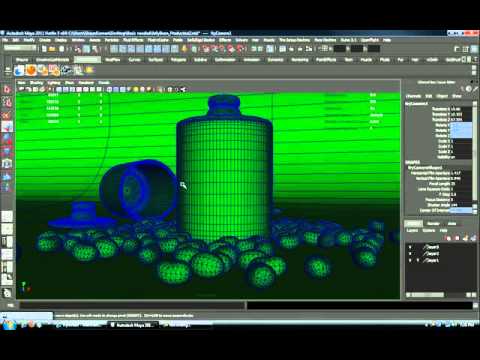This screenshot has width=480, height=360.
Task: Click Select Camera icon in viewport toolbar
Action: click(x=22, y=89)
